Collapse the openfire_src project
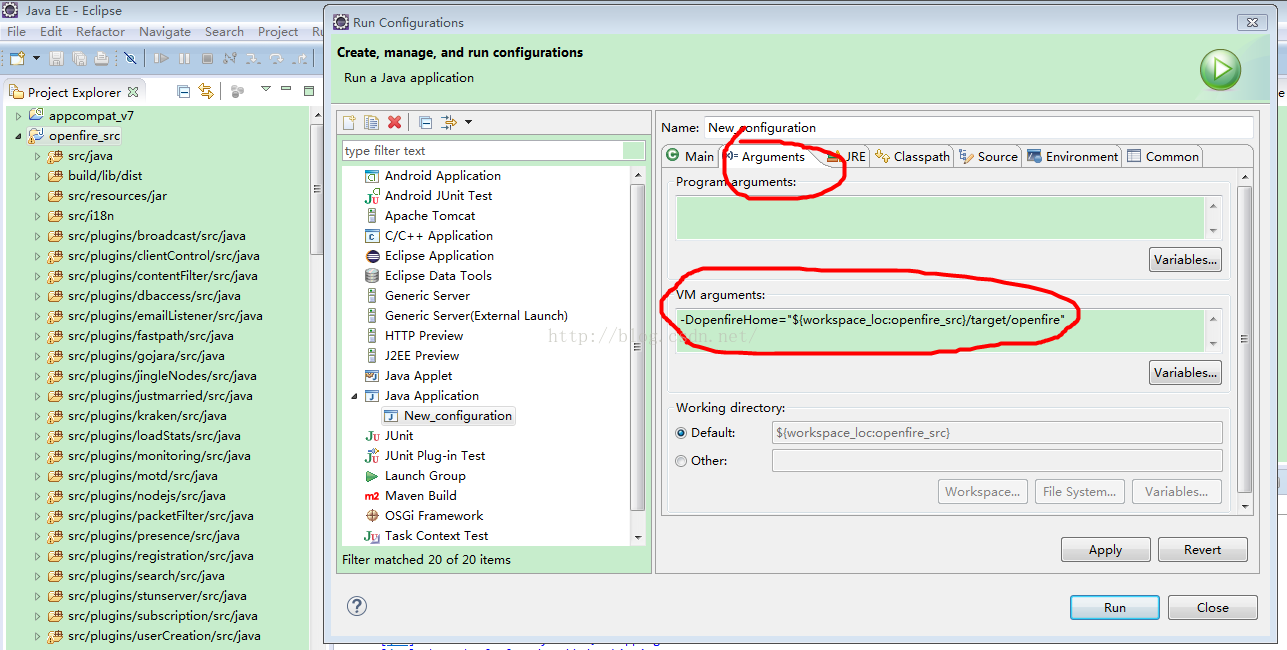Viewport: 1287px width, 650px height. pyautogui.click(x=18, y=136)
